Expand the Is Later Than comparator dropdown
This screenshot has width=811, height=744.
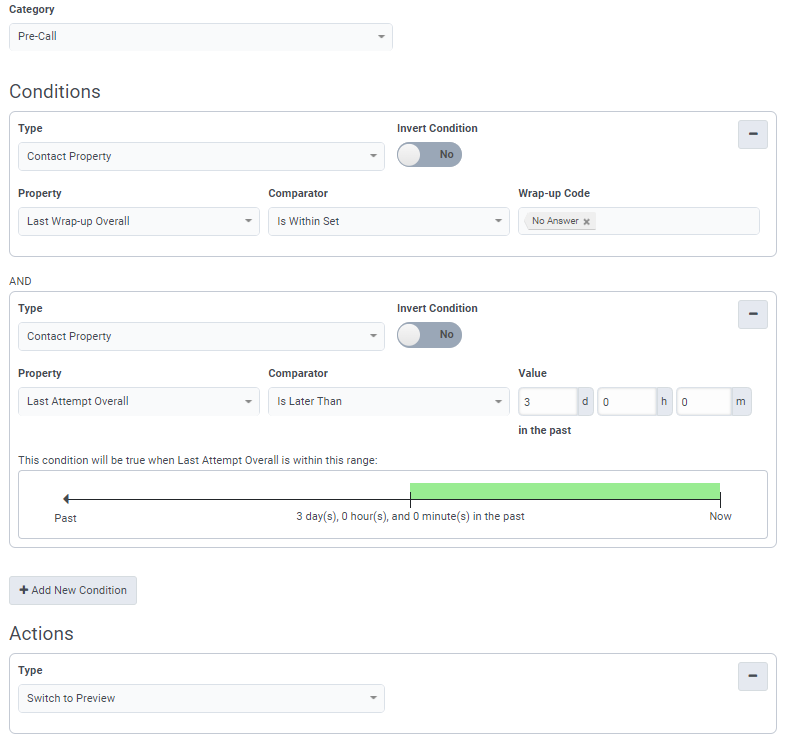click(x=389, y=401)
